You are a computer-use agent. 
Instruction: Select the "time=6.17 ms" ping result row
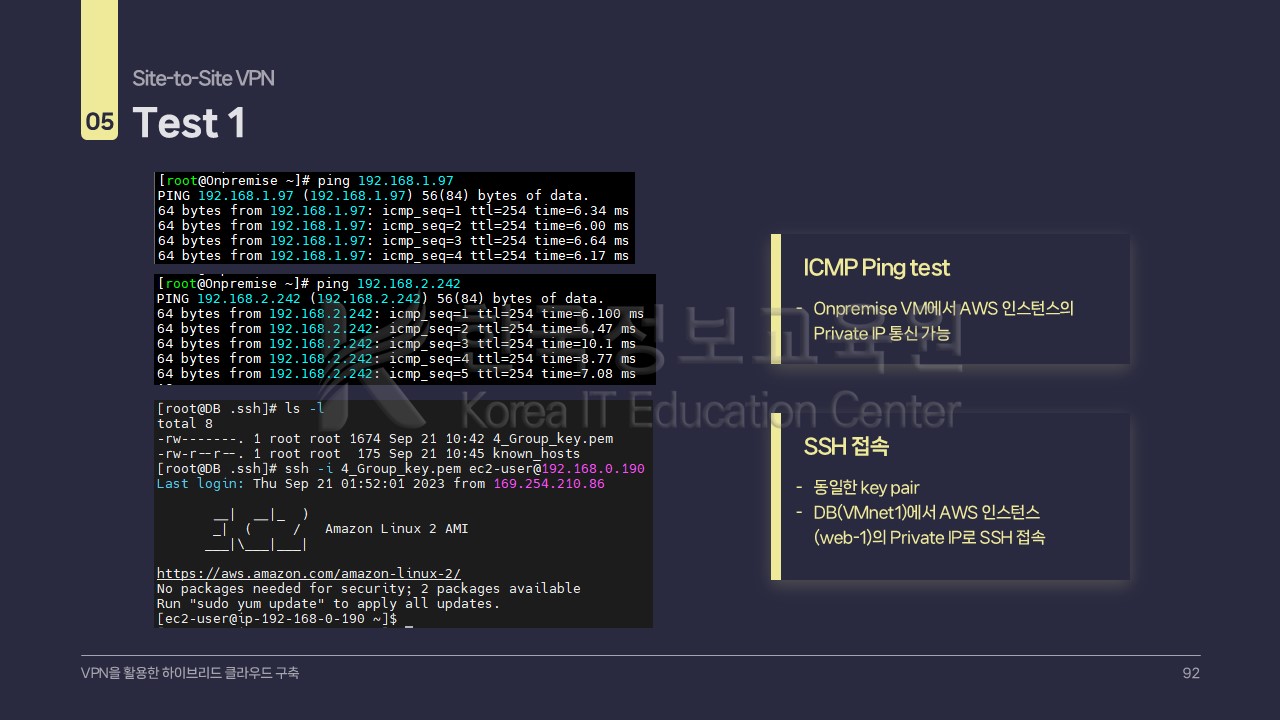[393, 256]
